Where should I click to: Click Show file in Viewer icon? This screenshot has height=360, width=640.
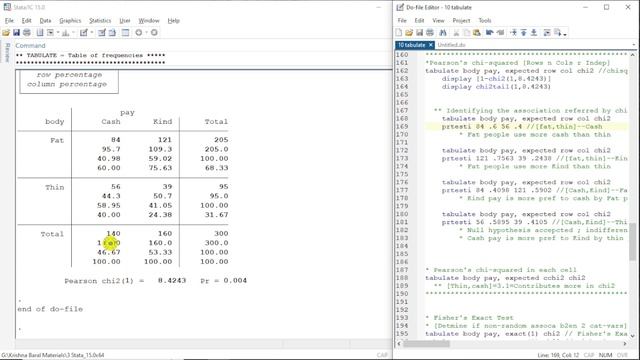click(547, 33)
